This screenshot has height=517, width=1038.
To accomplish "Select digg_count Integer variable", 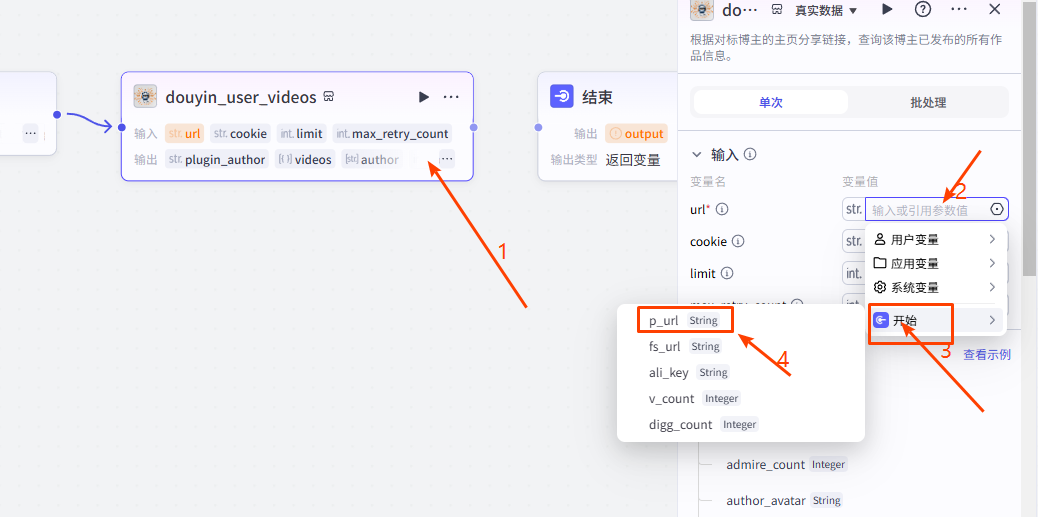I will (703, 424).
